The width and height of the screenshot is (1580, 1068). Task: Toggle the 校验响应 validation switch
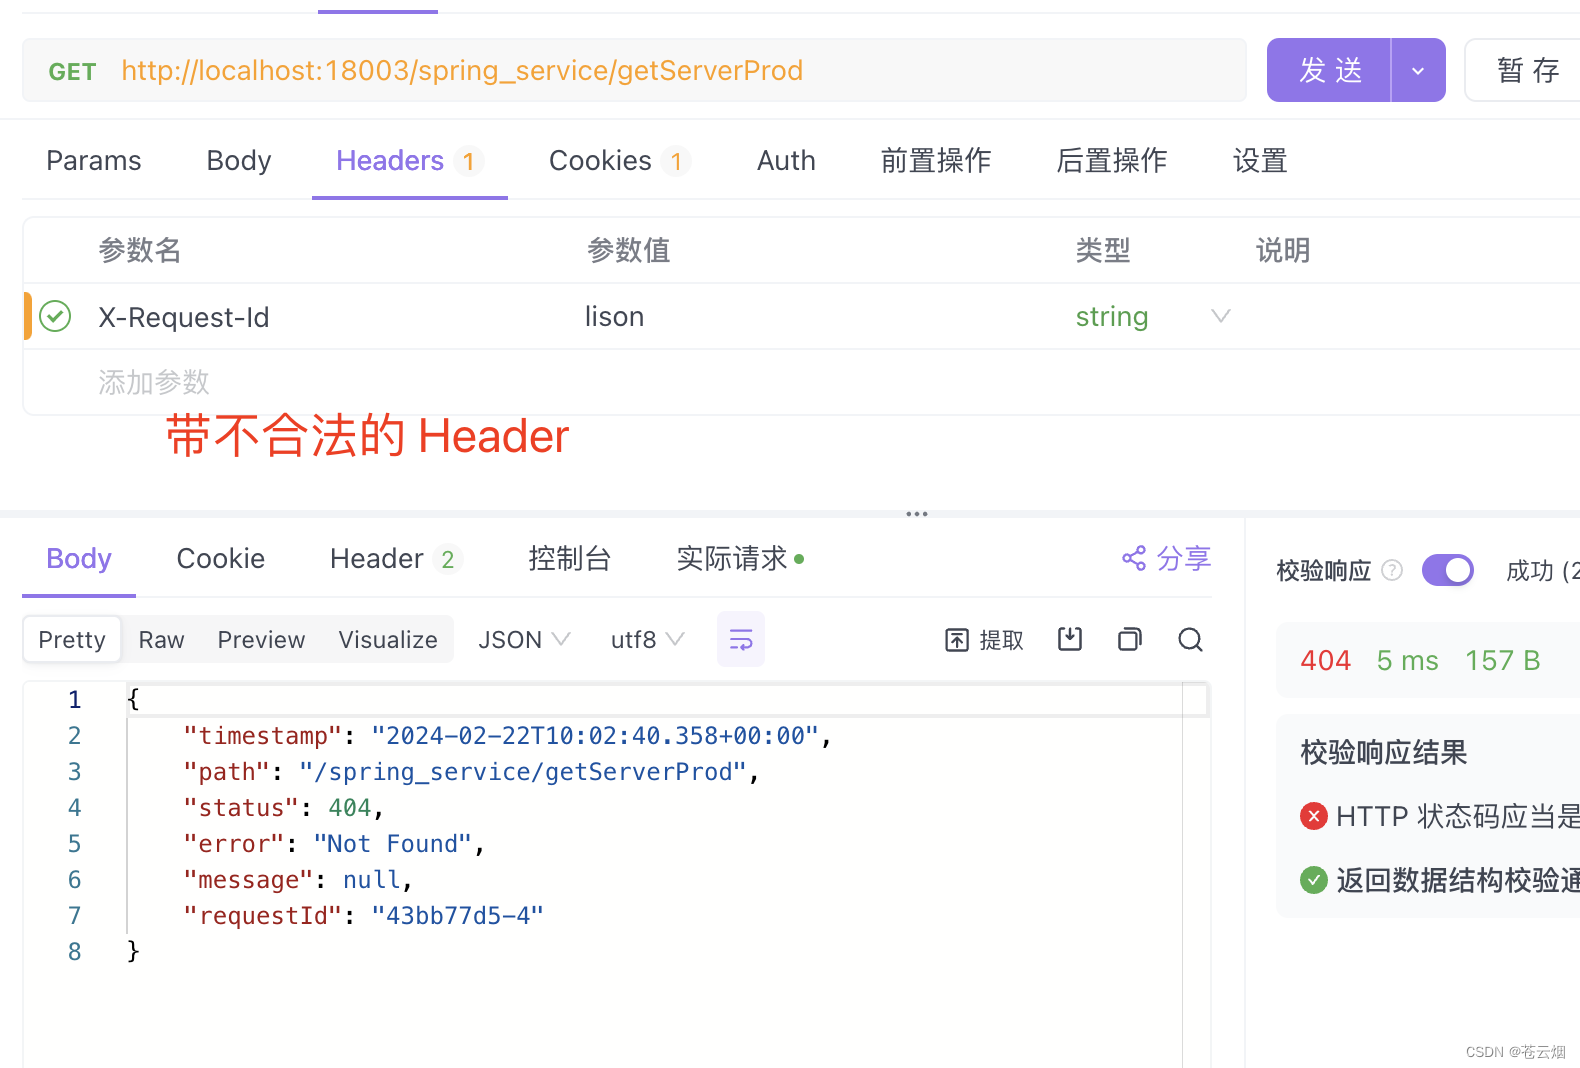(1448, 570)
